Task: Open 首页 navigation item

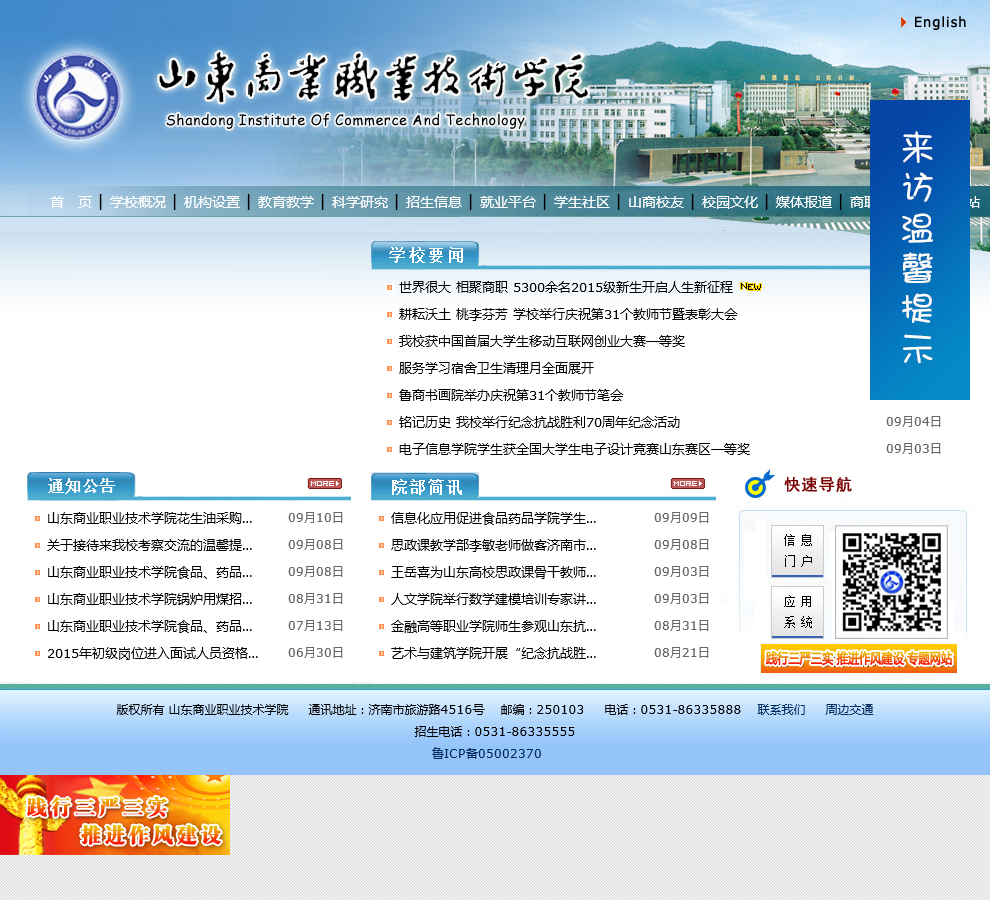Action: click(71, 202)
